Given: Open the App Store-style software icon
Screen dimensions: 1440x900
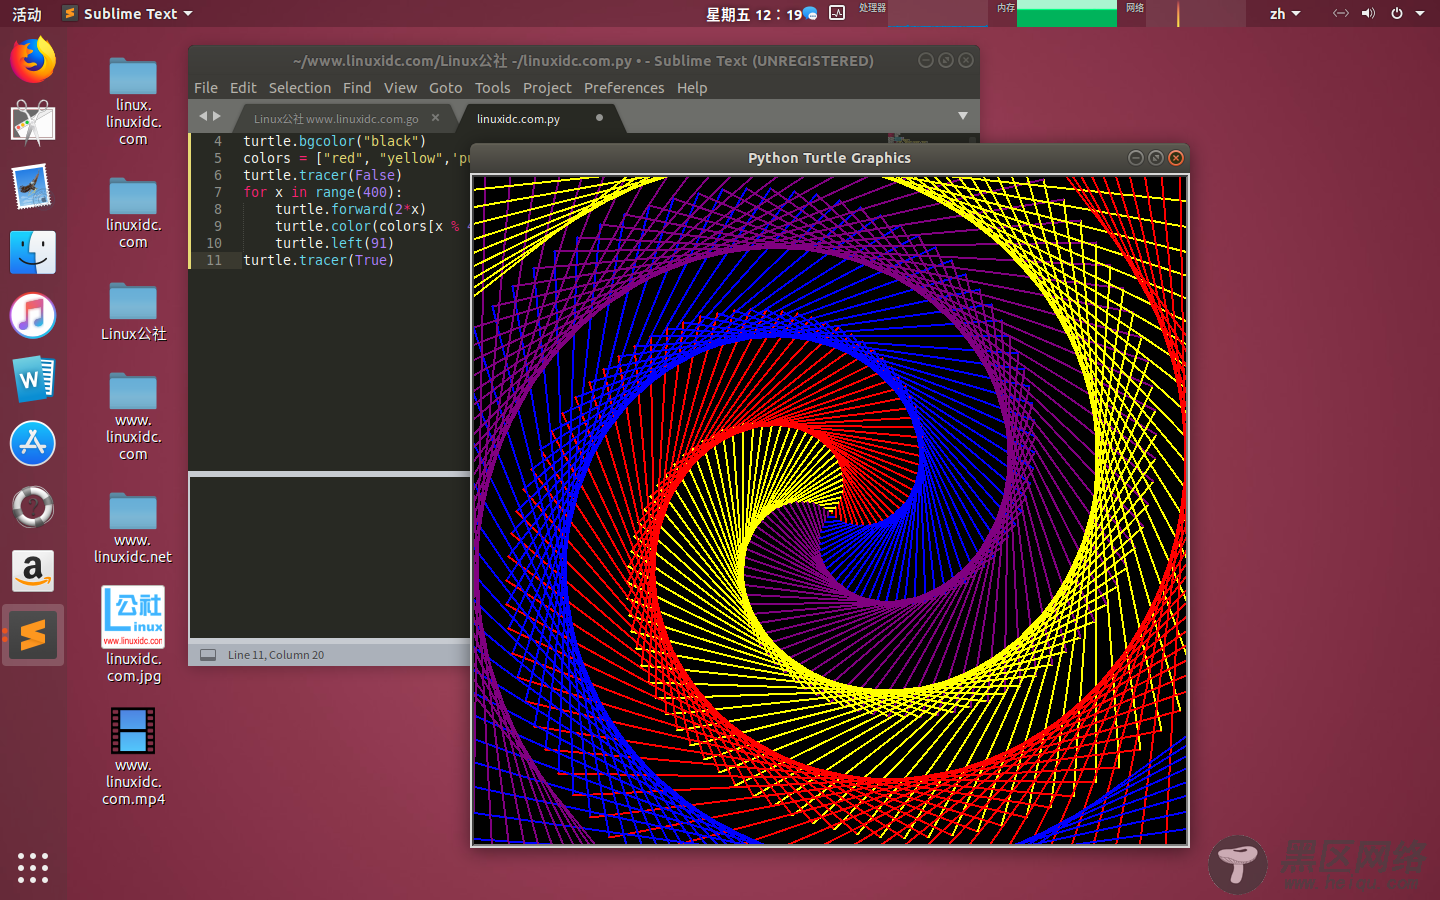Looking at the screenshot, I should pos(33,443).
